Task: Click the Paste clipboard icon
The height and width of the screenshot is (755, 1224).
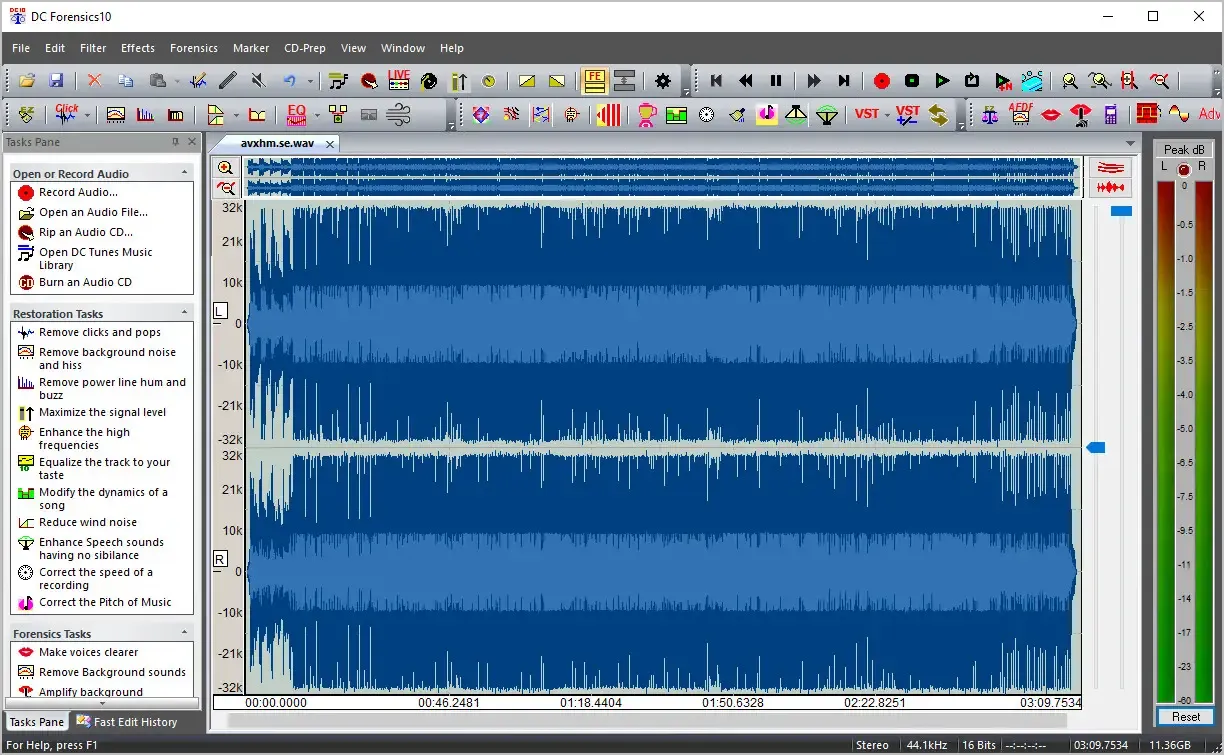Action: [x=157, y=81]
